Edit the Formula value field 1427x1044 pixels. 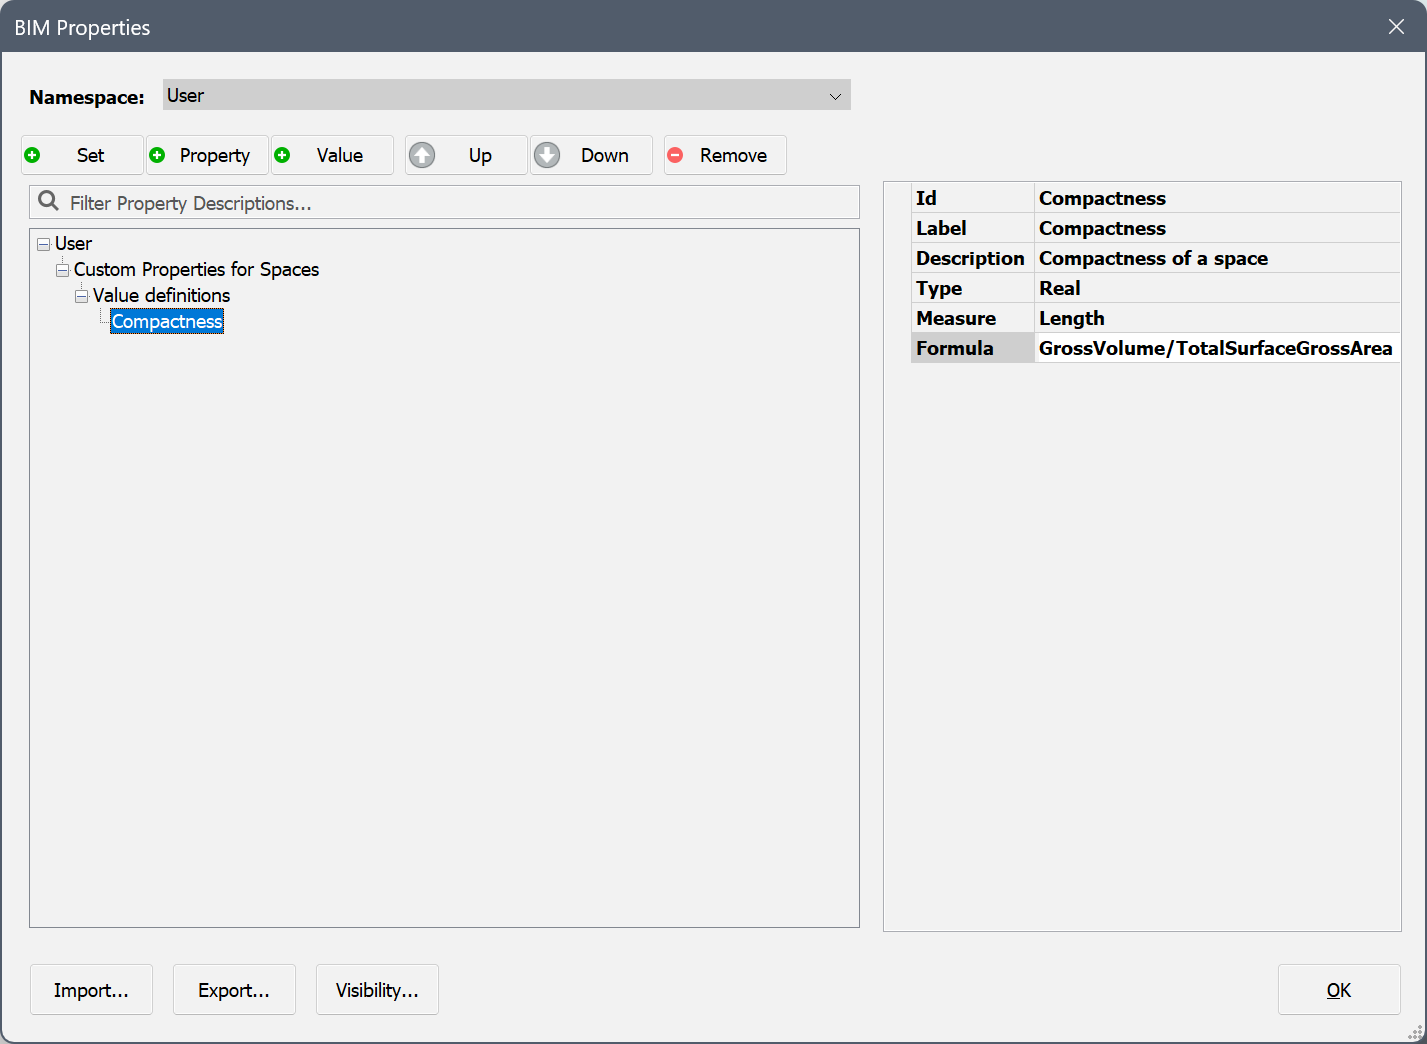tap(1215, 348)
